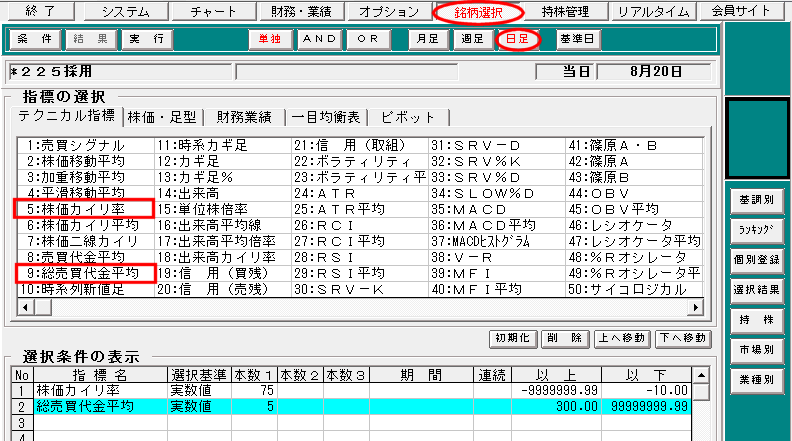Click the ランキング side button

pyautogui.click(x=755, y=229)
